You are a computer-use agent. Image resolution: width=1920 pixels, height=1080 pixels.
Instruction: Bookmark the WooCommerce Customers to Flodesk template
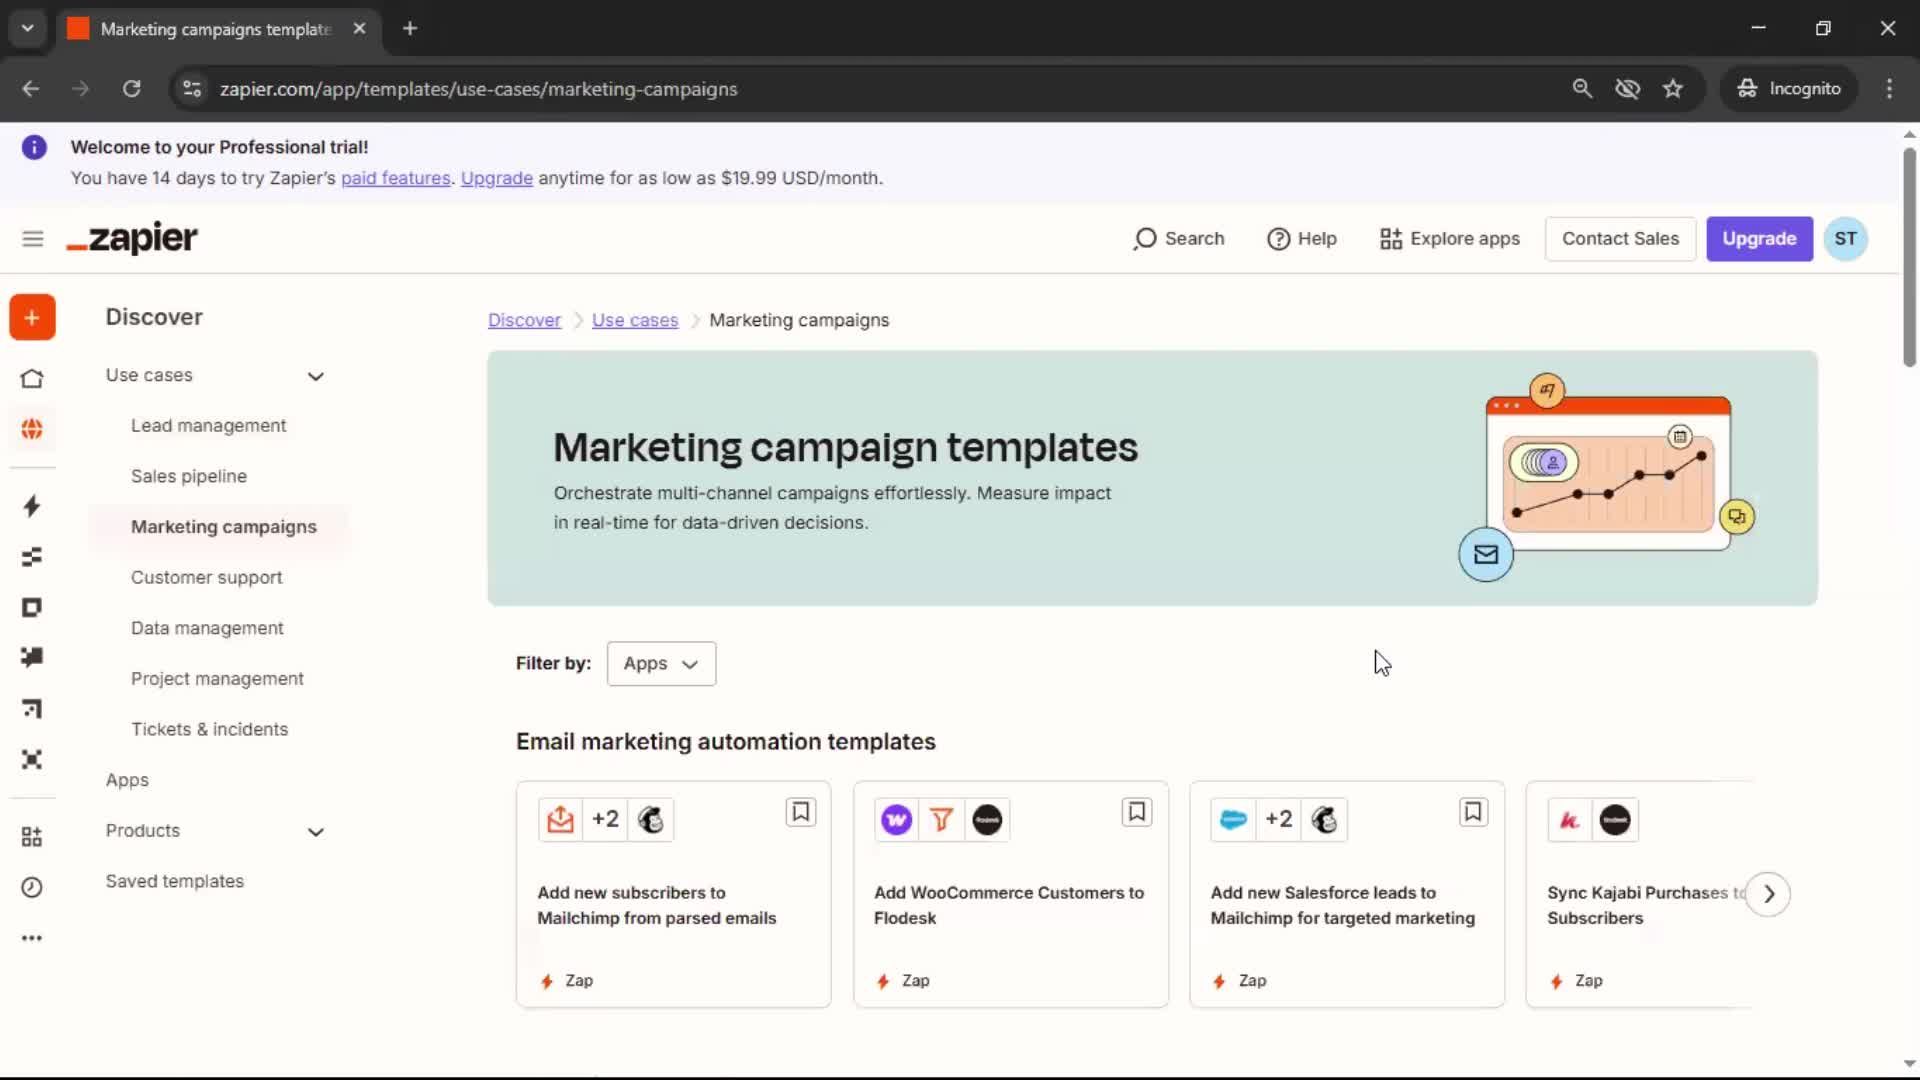tap(1137, 812)
